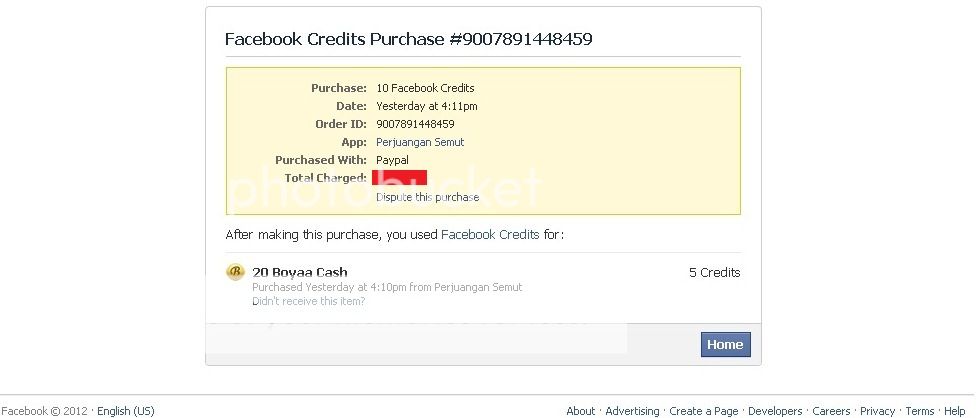
Task: Visit the Careers footer link
Action: coord(831,411)
